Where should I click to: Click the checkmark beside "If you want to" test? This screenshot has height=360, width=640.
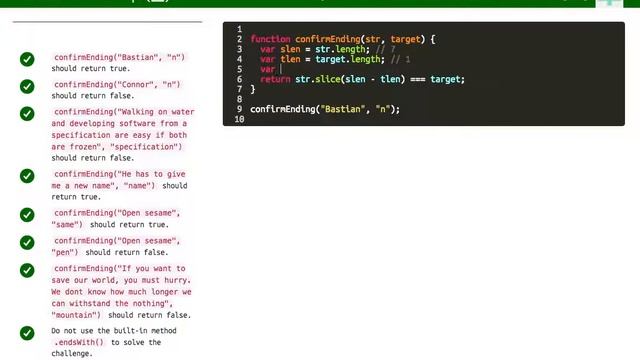27,270
